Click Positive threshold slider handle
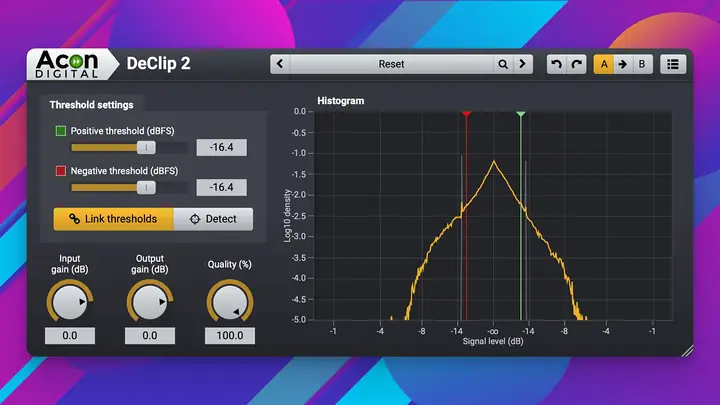 coord(146,147)
